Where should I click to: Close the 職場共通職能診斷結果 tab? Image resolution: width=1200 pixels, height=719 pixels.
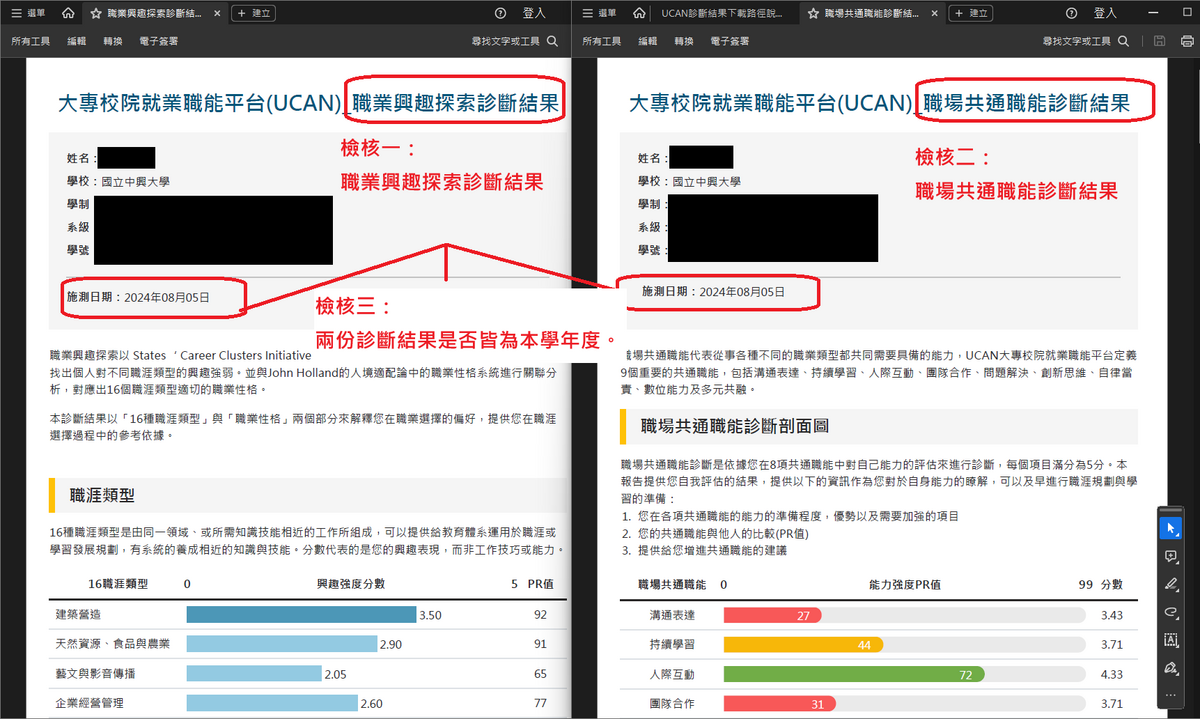(x=933, y=13)
